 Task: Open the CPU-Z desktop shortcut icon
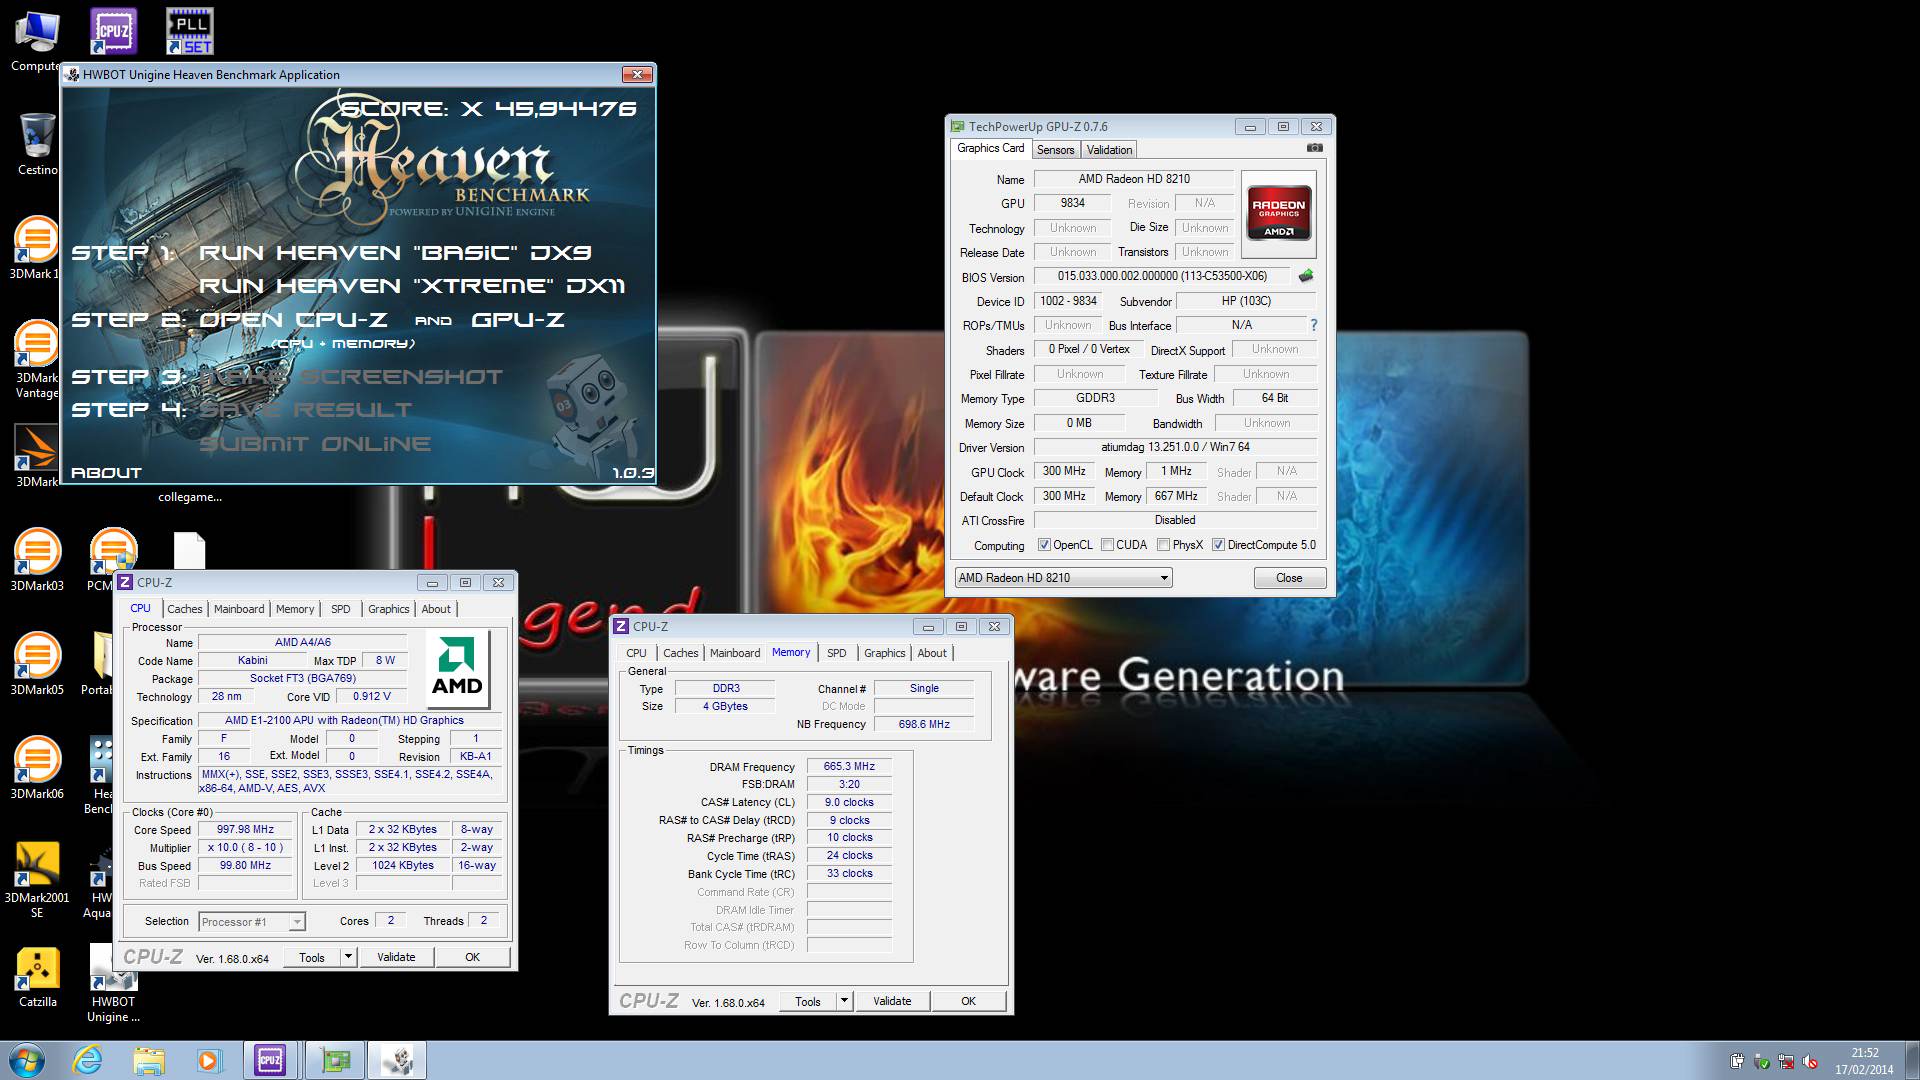113,31
